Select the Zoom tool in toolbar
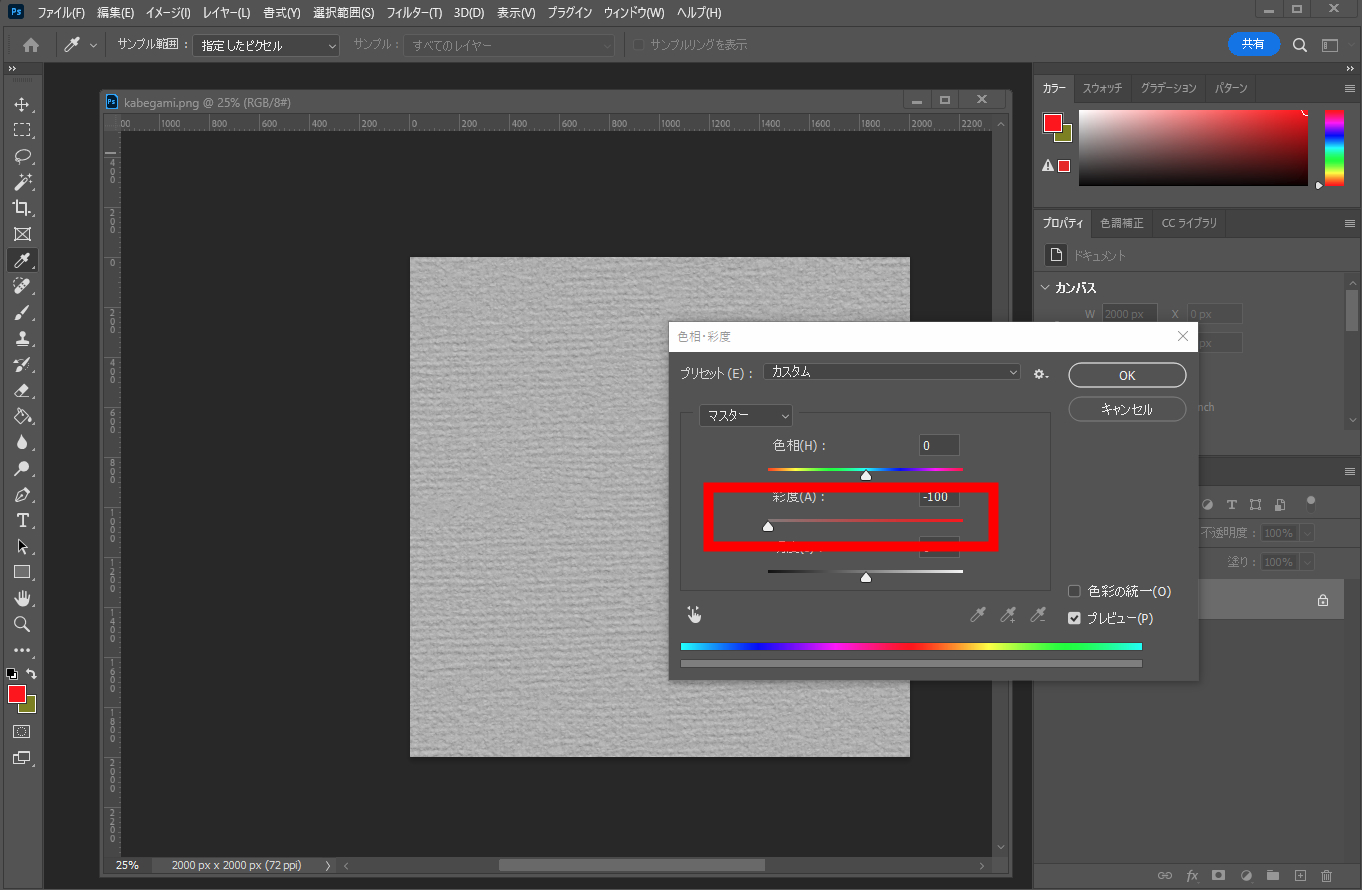This screenshot has height=890, width=1362. tap(22, 624)
